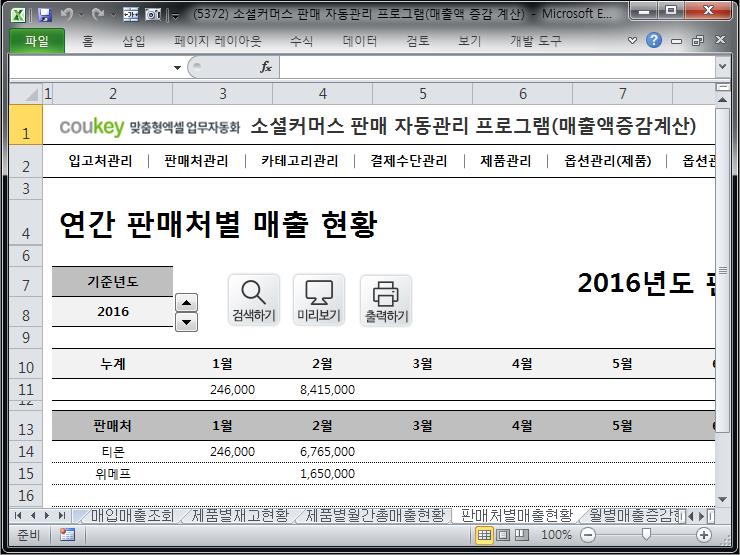Click vertical scrollbar up arrow

click(723, 100)
